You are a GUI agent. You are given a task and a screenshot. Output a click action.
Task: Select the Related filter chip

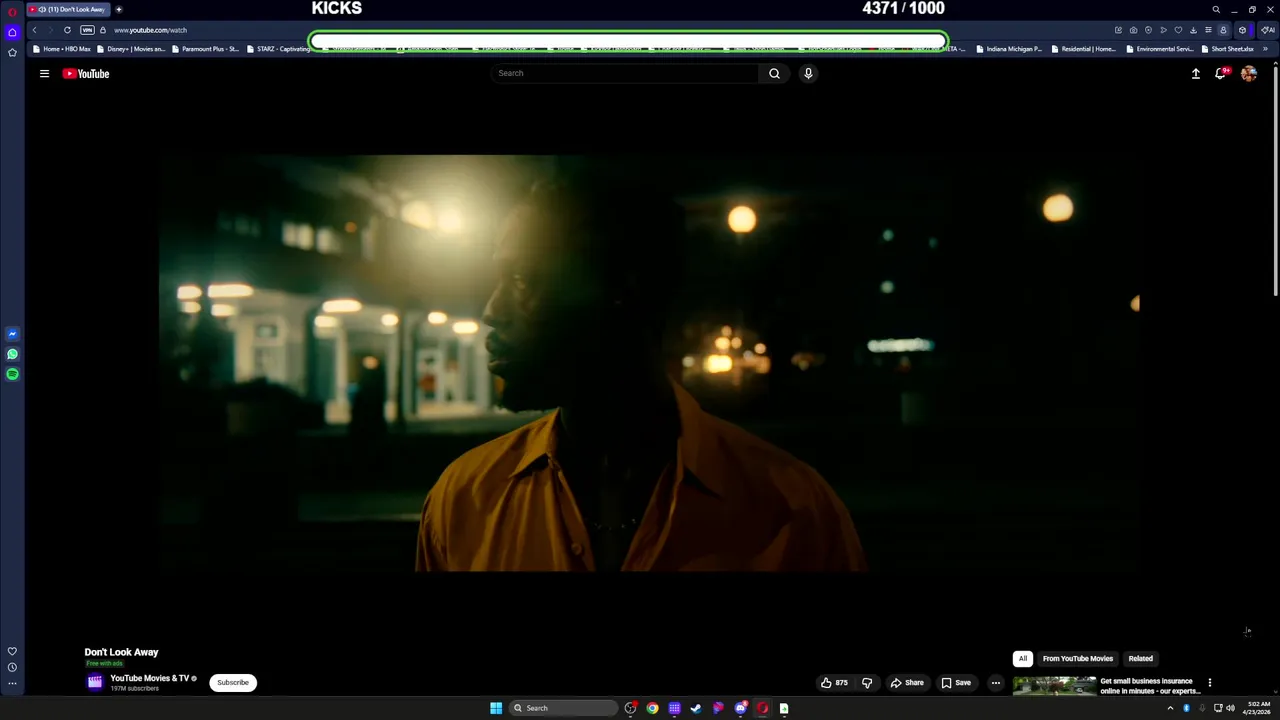[x=1141, y=659]
